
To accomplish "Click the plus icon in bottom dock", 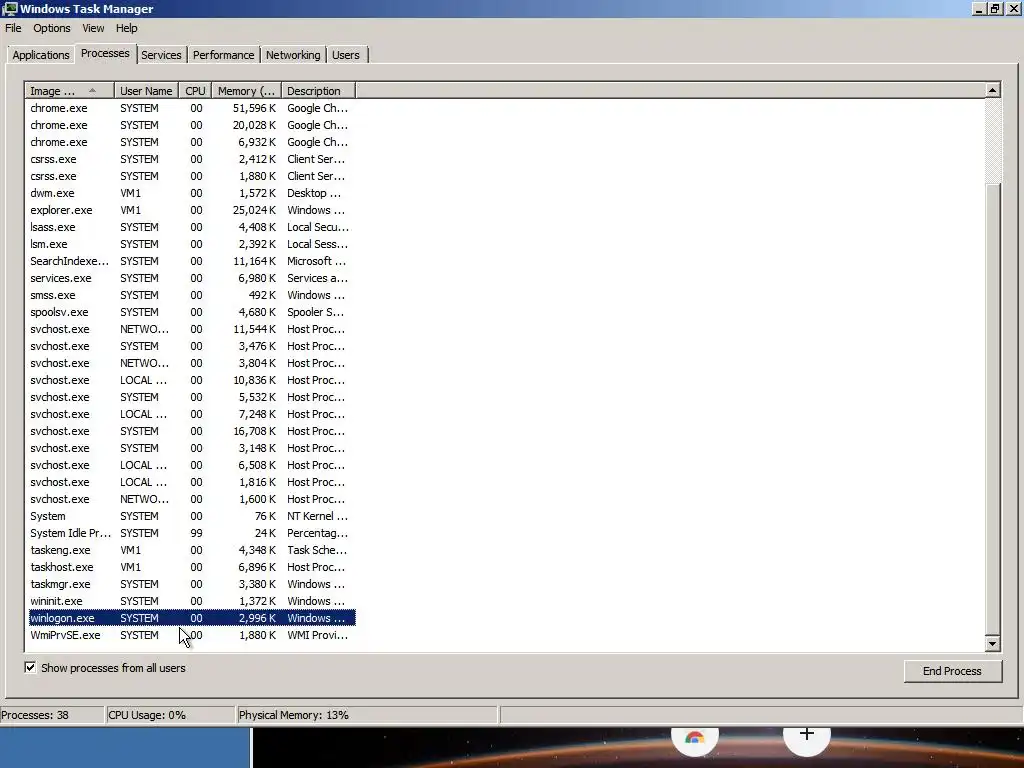I will pos(807,733).
